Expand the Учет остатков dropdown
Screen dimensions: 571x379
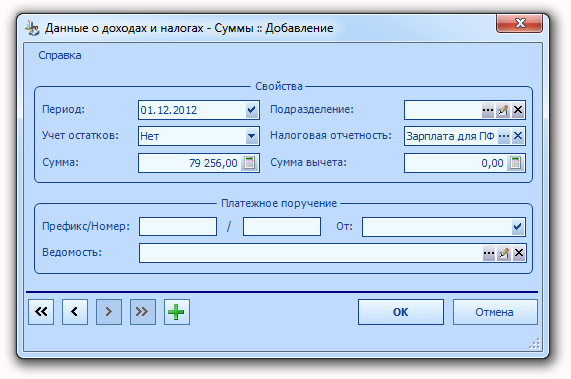252,136
